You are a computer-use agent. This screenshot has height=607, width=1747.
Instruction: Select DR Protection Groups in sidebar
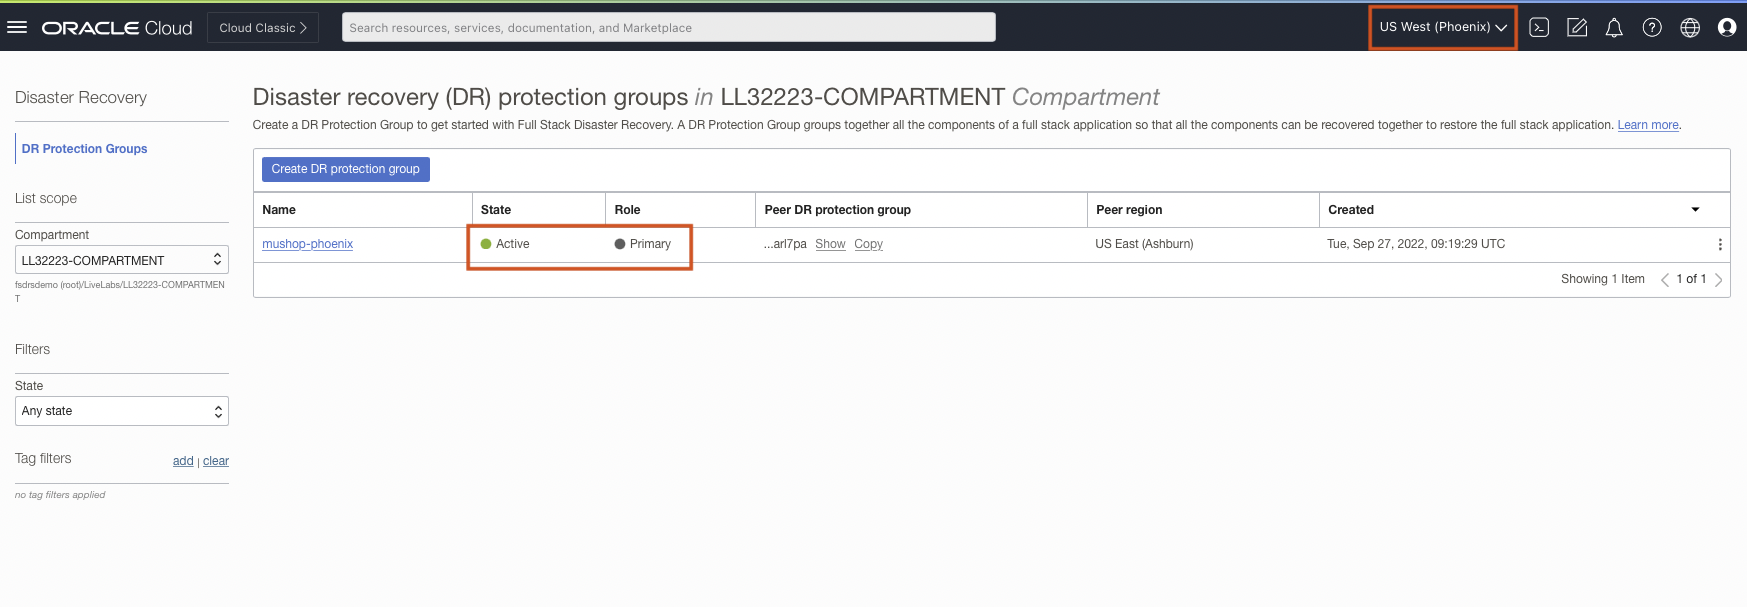(x=84, y=149)
